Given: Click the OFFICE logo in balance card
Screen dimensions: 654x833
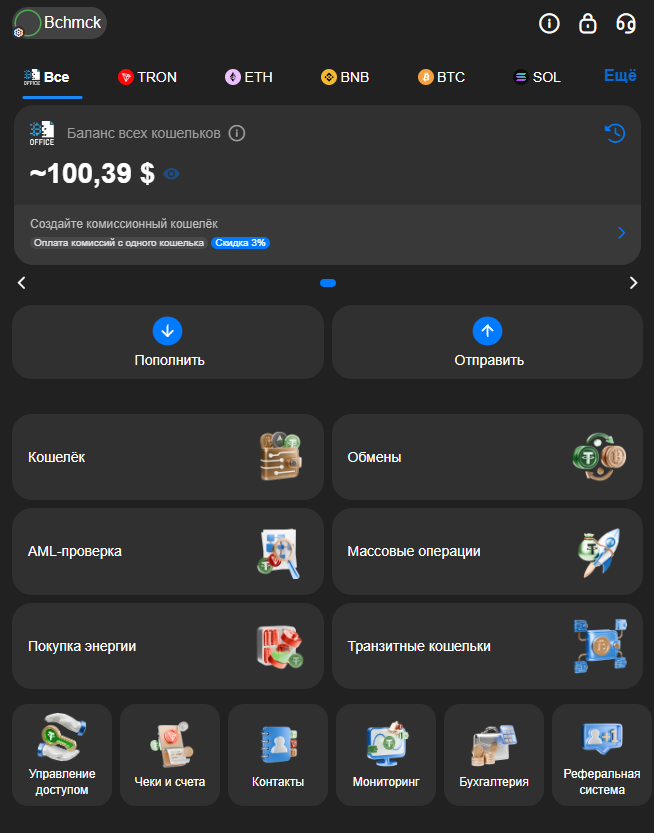Looking at the screenshot, I should (41, 133).
